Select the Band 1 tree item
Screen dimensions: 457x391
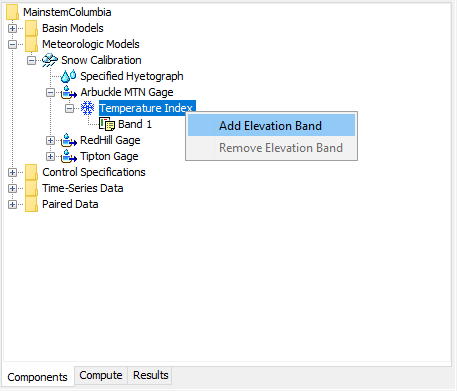click(135, 124)
